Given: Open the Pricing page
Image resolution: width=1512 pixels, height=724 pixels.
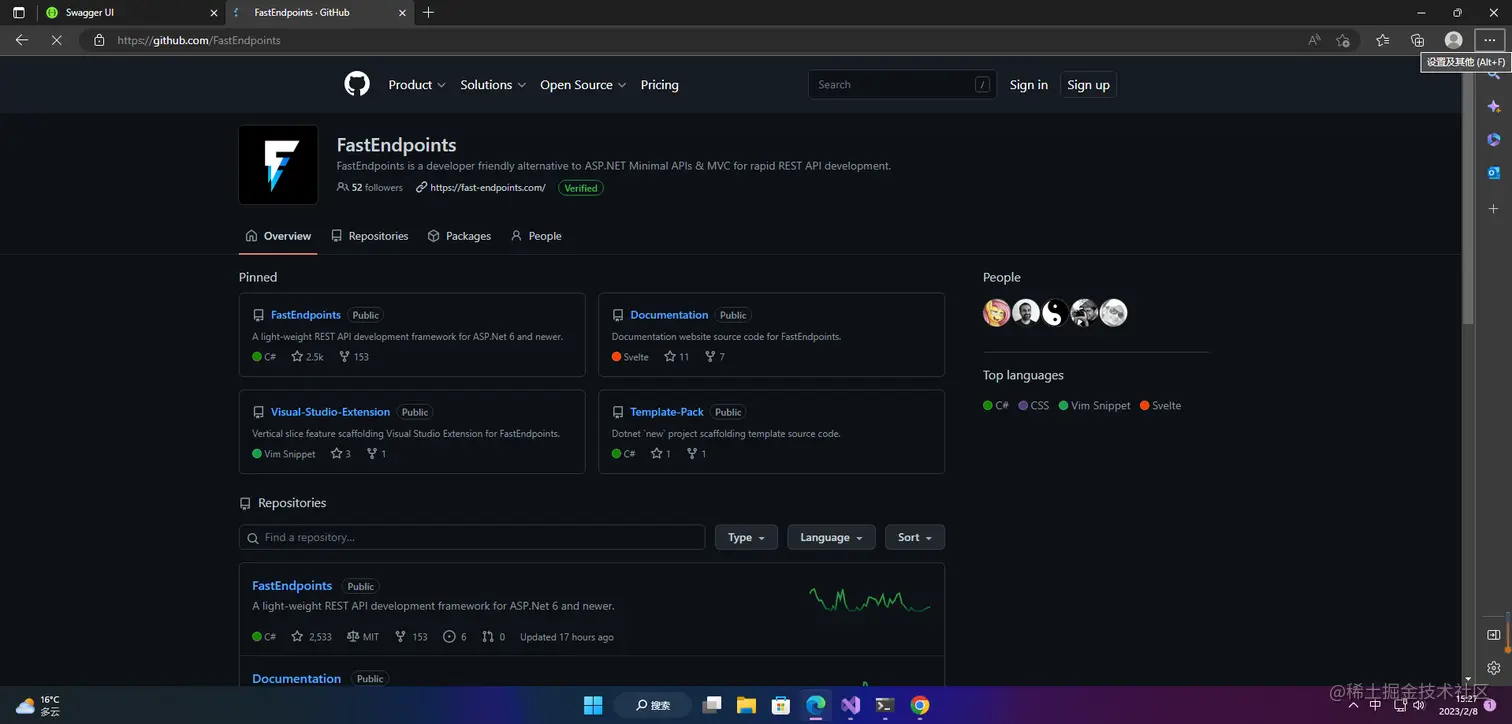Looking at the screenshot, I should tap(659, 85).
